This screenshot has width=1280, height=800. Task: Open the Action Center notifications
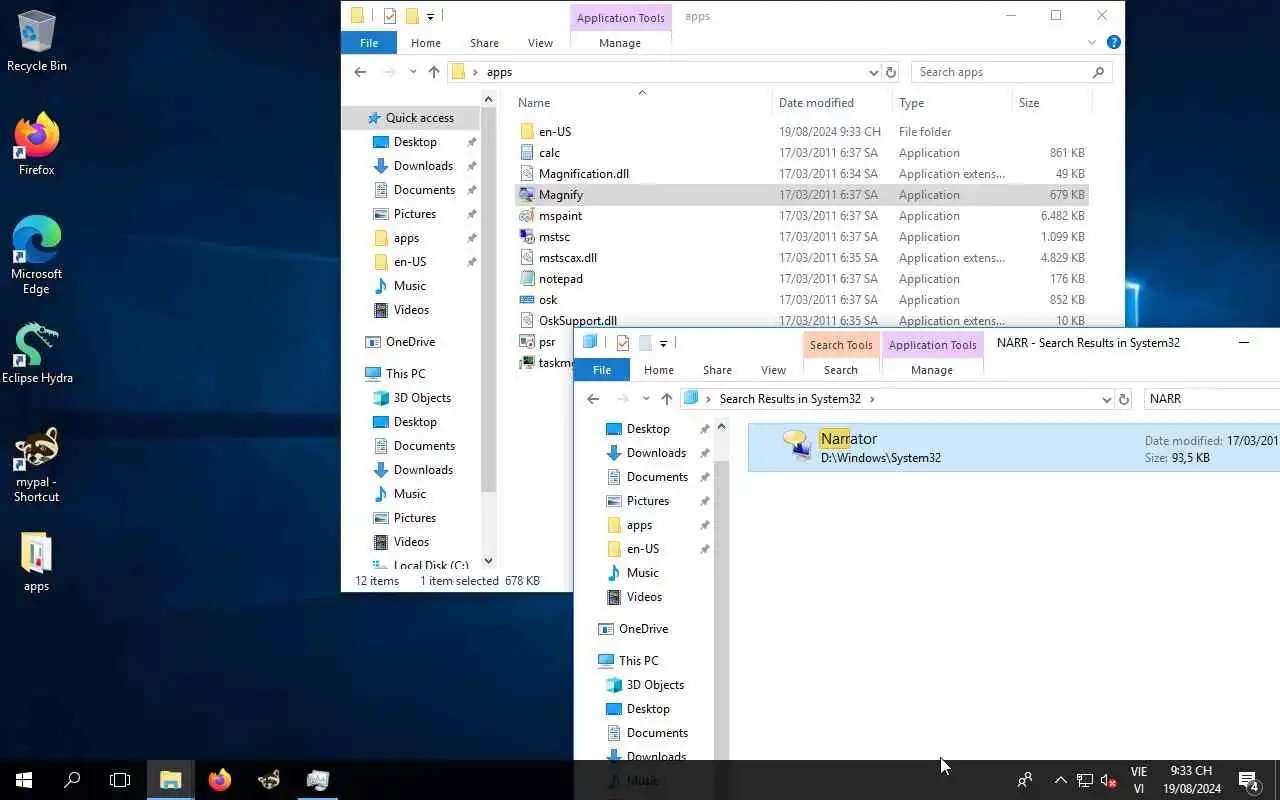(1249, 780)
